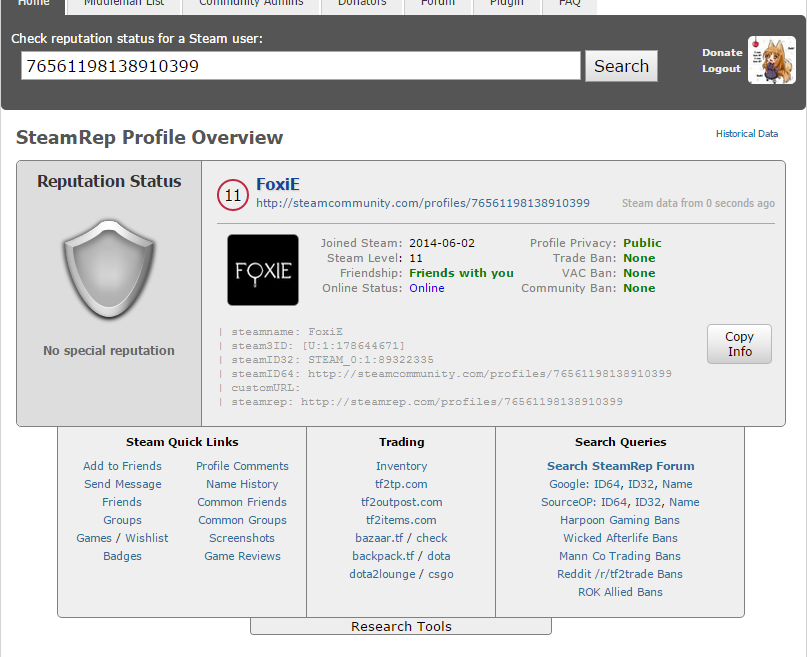Open the Groups quick link
This screenshot has width=807, height=657.
pyautogui.click(x=122, y=520)
